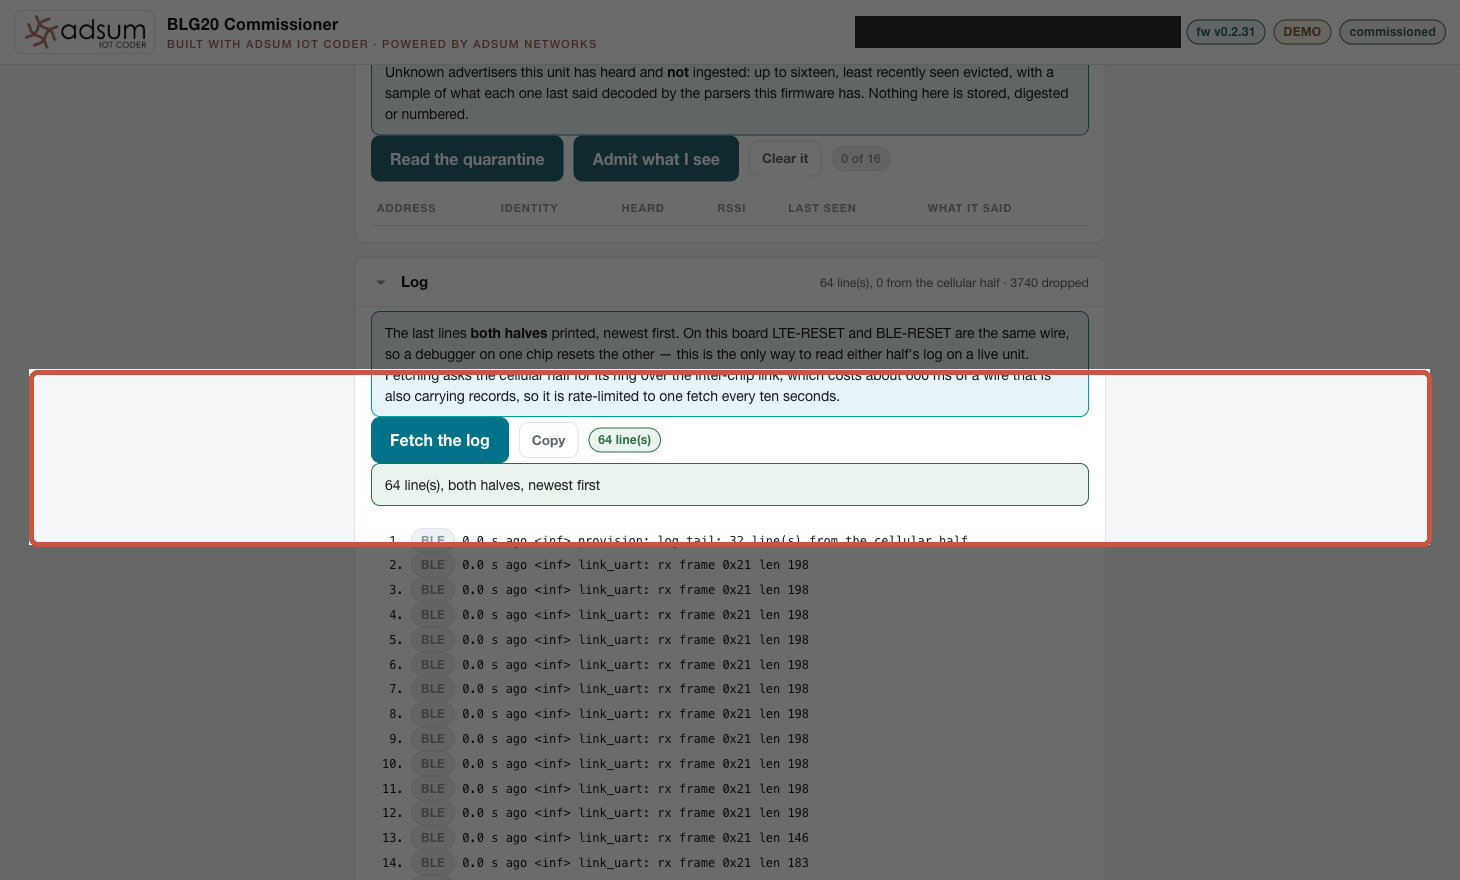Click the 0 of 16 quarantine counter
The image size is (1460, 880).
click(860, 158)
